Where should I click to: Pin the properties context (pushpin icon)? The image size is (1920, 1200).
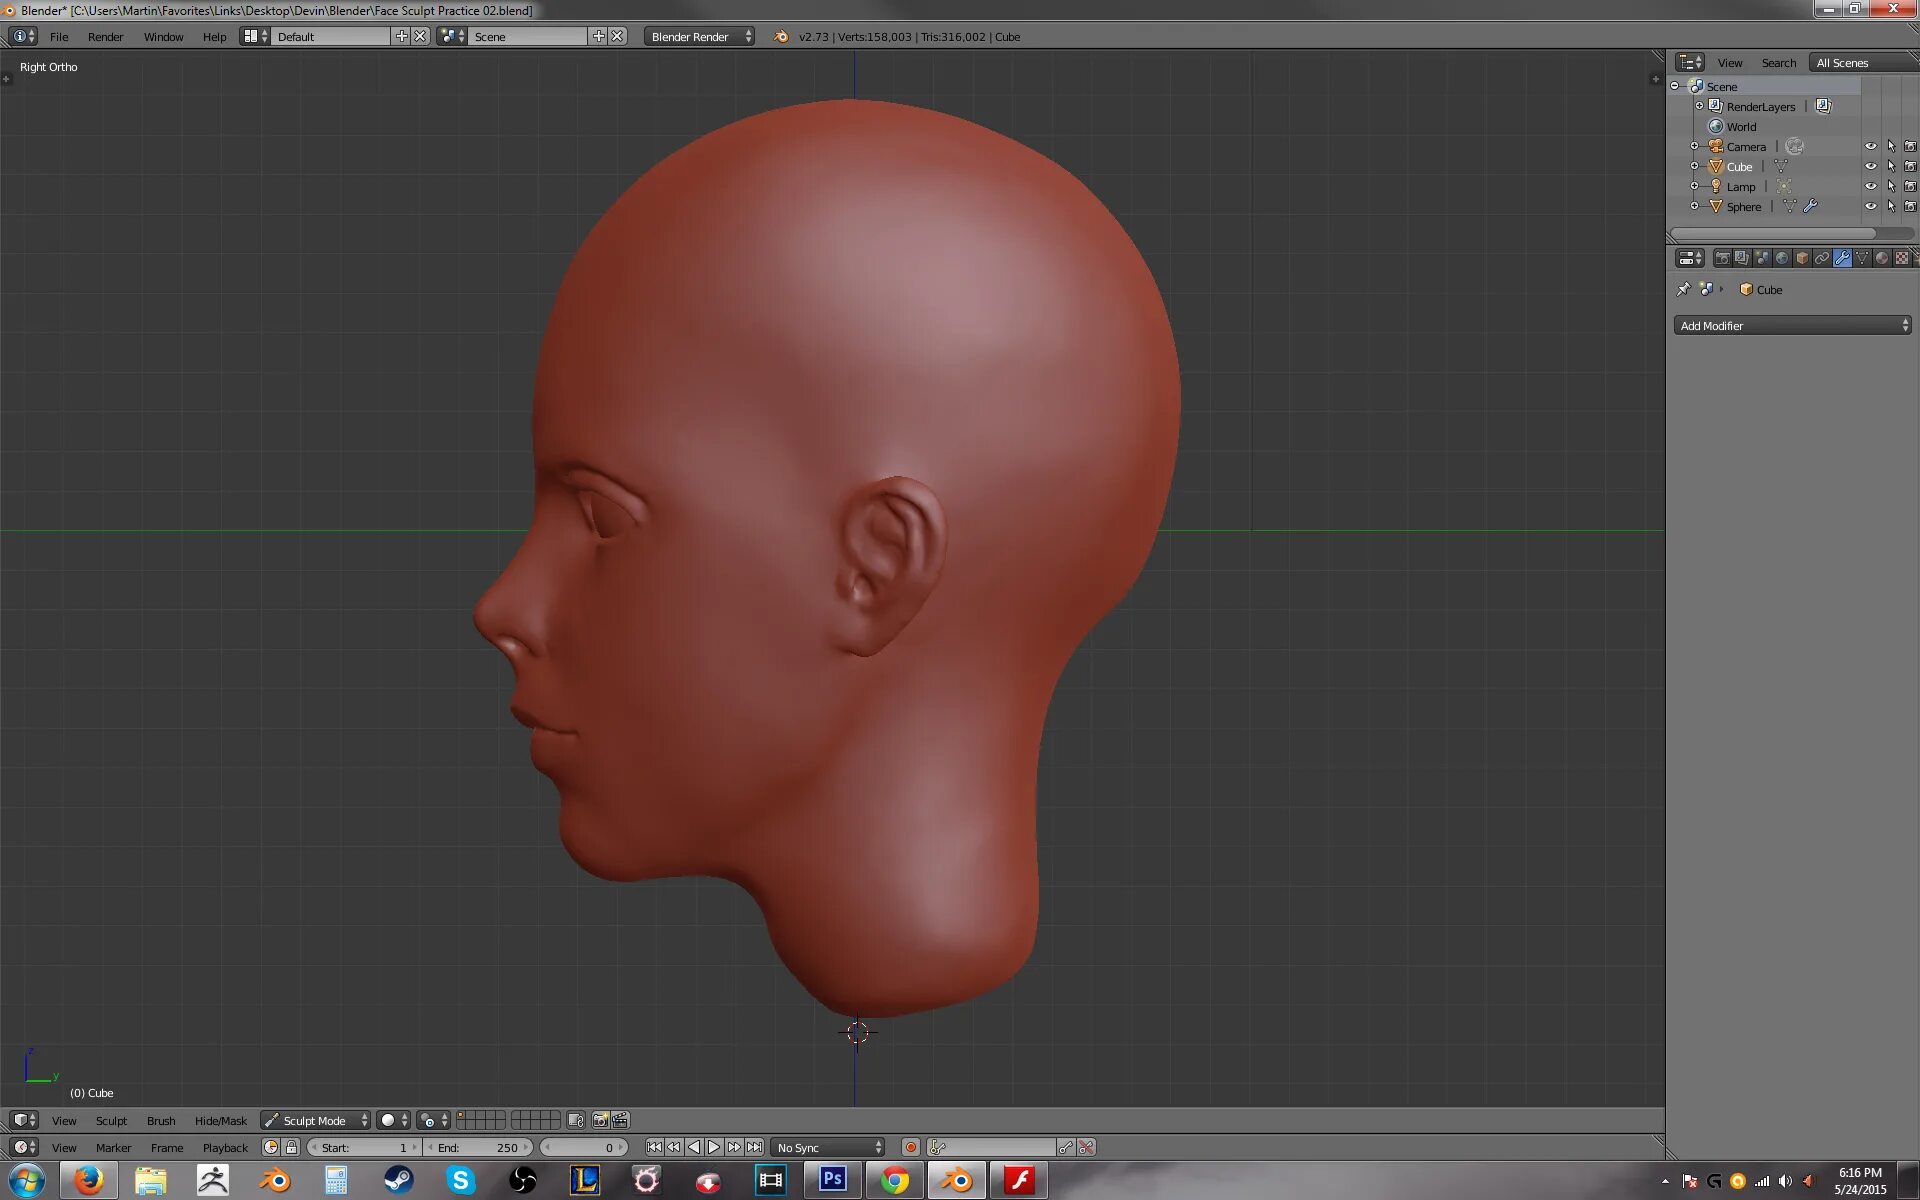pyautogui.click(x=1684, y=290)
